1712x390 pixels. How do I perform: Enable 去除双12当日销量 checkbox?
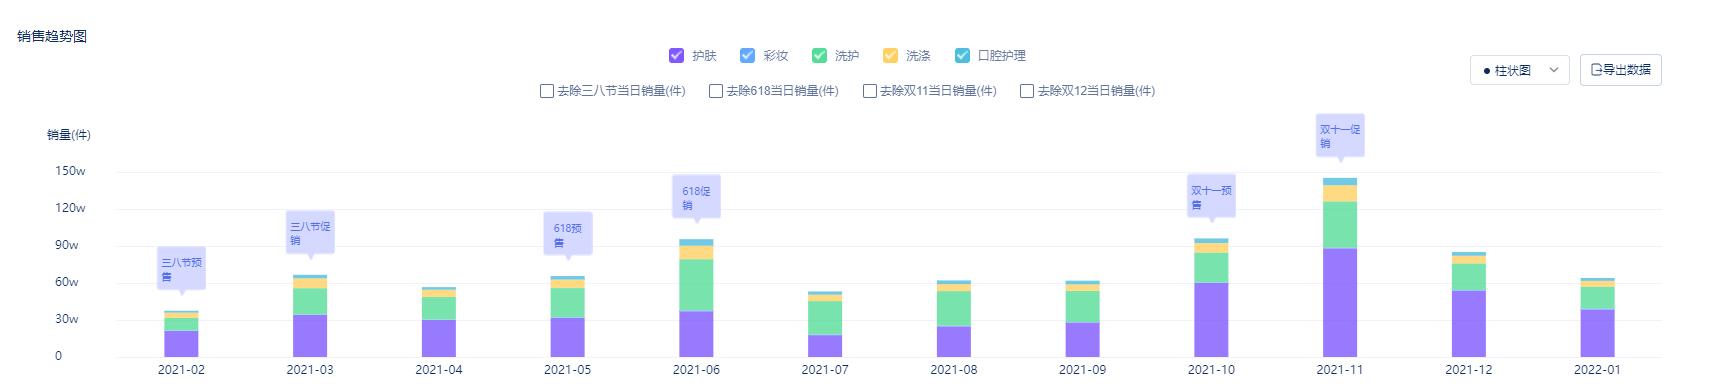pyautogui.click(x=1026, y=91)
